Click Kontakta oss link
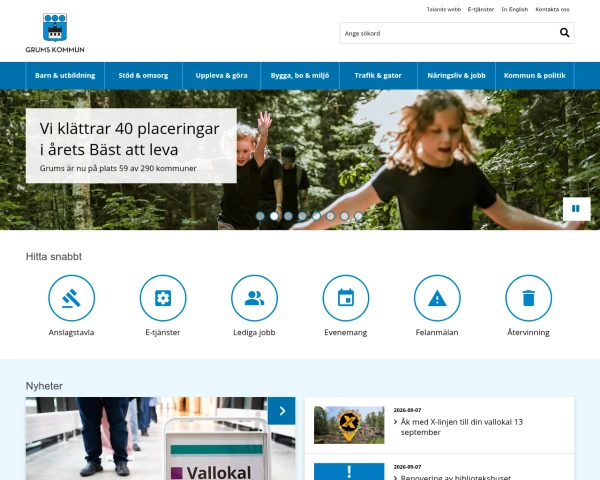Viewport: 600px width, 480px height. 553,9
